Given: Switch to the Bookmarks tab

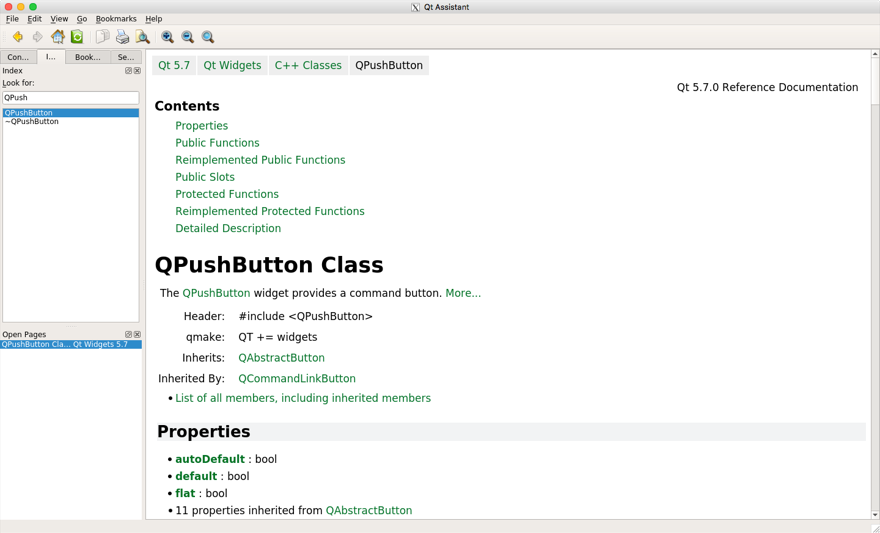Looking at the screenshot, I should coord(88,57).
